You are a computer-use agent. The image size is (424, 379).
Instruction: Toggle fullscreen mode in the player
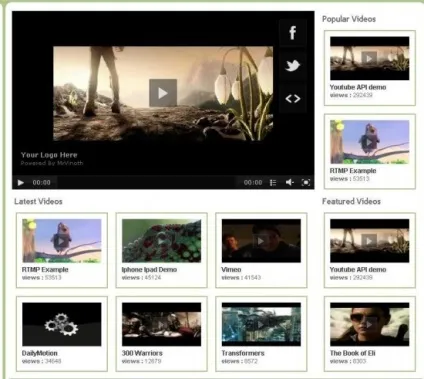pos(306,182)
